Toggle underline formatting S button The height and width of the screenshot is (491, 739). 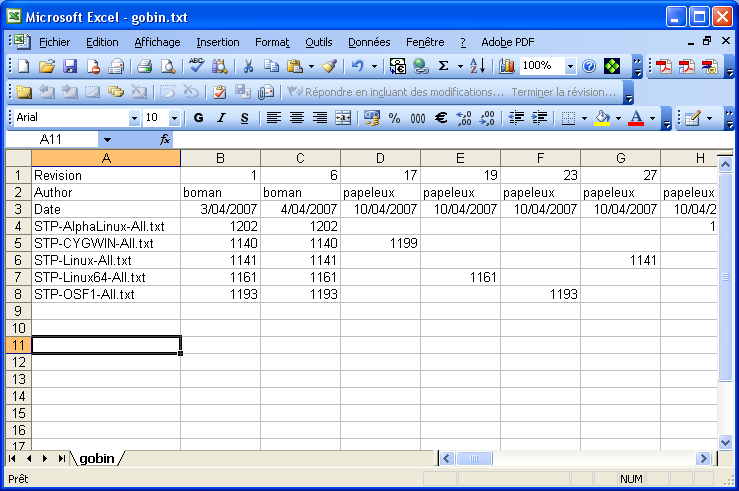coord(245,118)
